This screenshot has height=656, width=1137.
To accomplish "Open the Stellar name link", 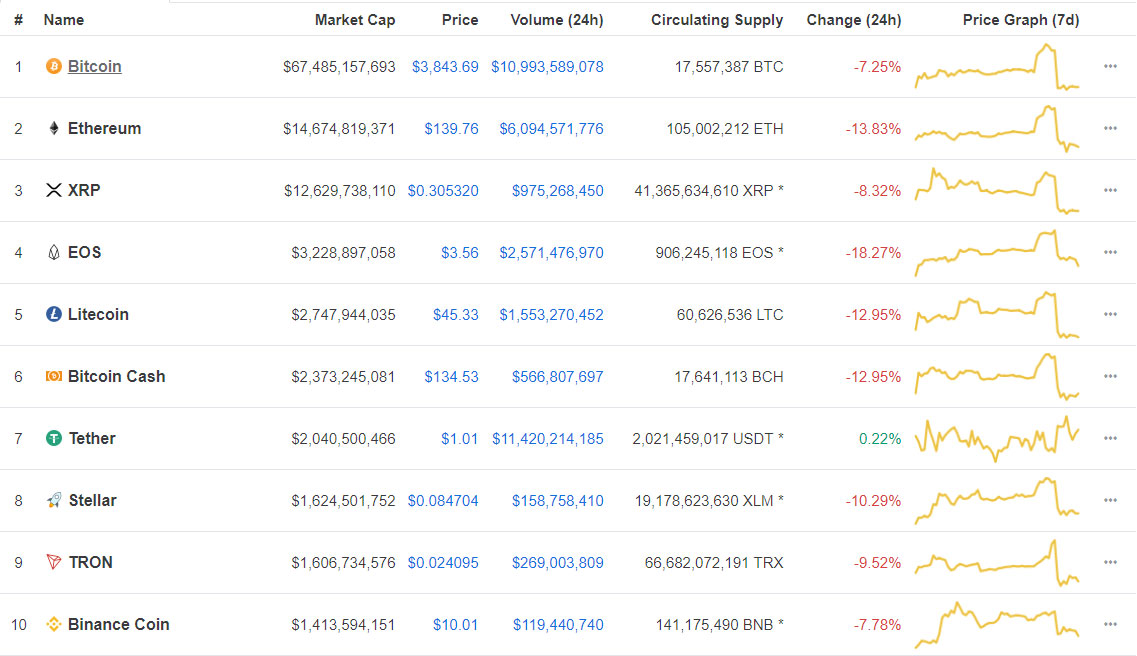I will pyautogui.click(x=93, y=500).
